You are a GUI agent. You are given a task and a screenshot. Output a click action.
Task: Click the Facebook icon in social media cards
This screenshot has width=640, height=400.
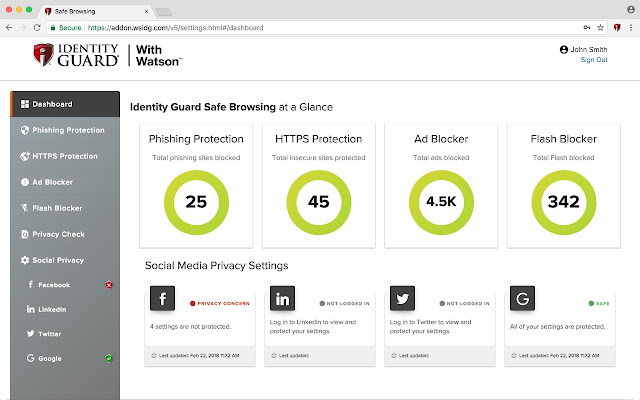162,300
